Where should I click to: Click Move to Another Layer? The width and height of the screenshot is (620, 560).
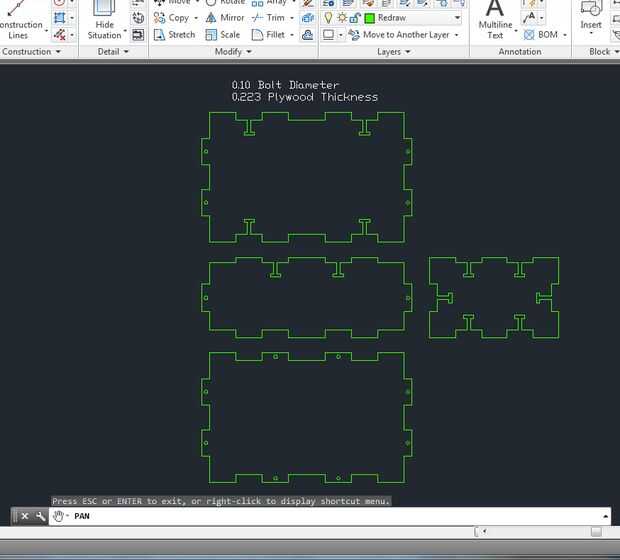coord(399,35)
